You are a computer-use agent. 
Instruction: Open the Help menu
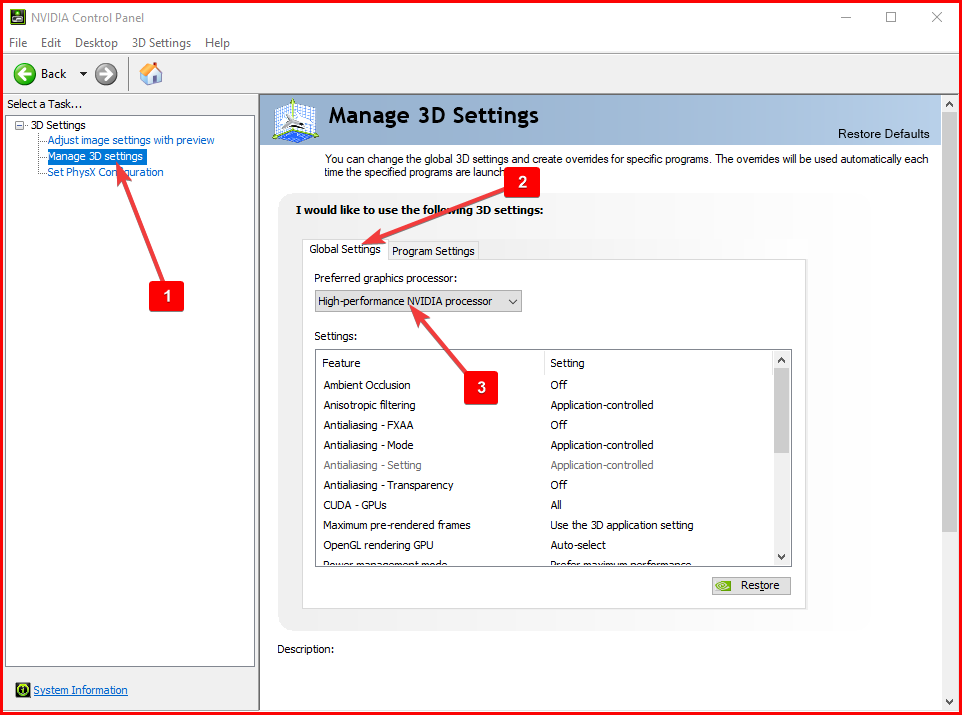217,43
